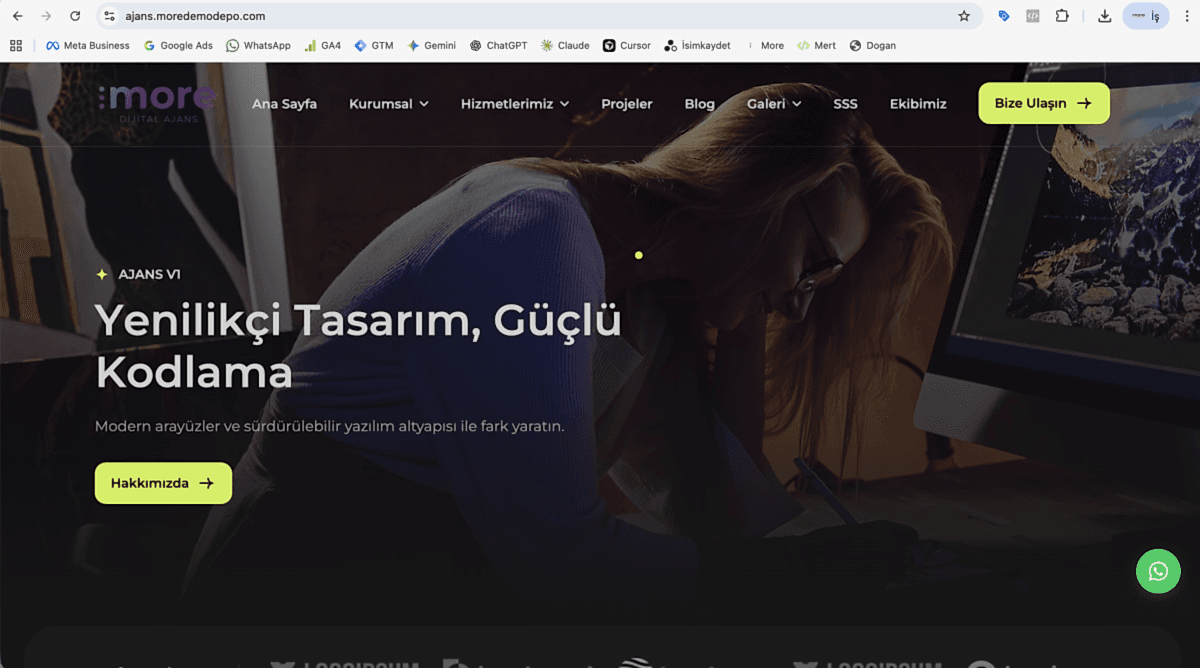Open the Meta Business bookmark
The width and height of the screenshot is (1200, 668).
[88, 45]
